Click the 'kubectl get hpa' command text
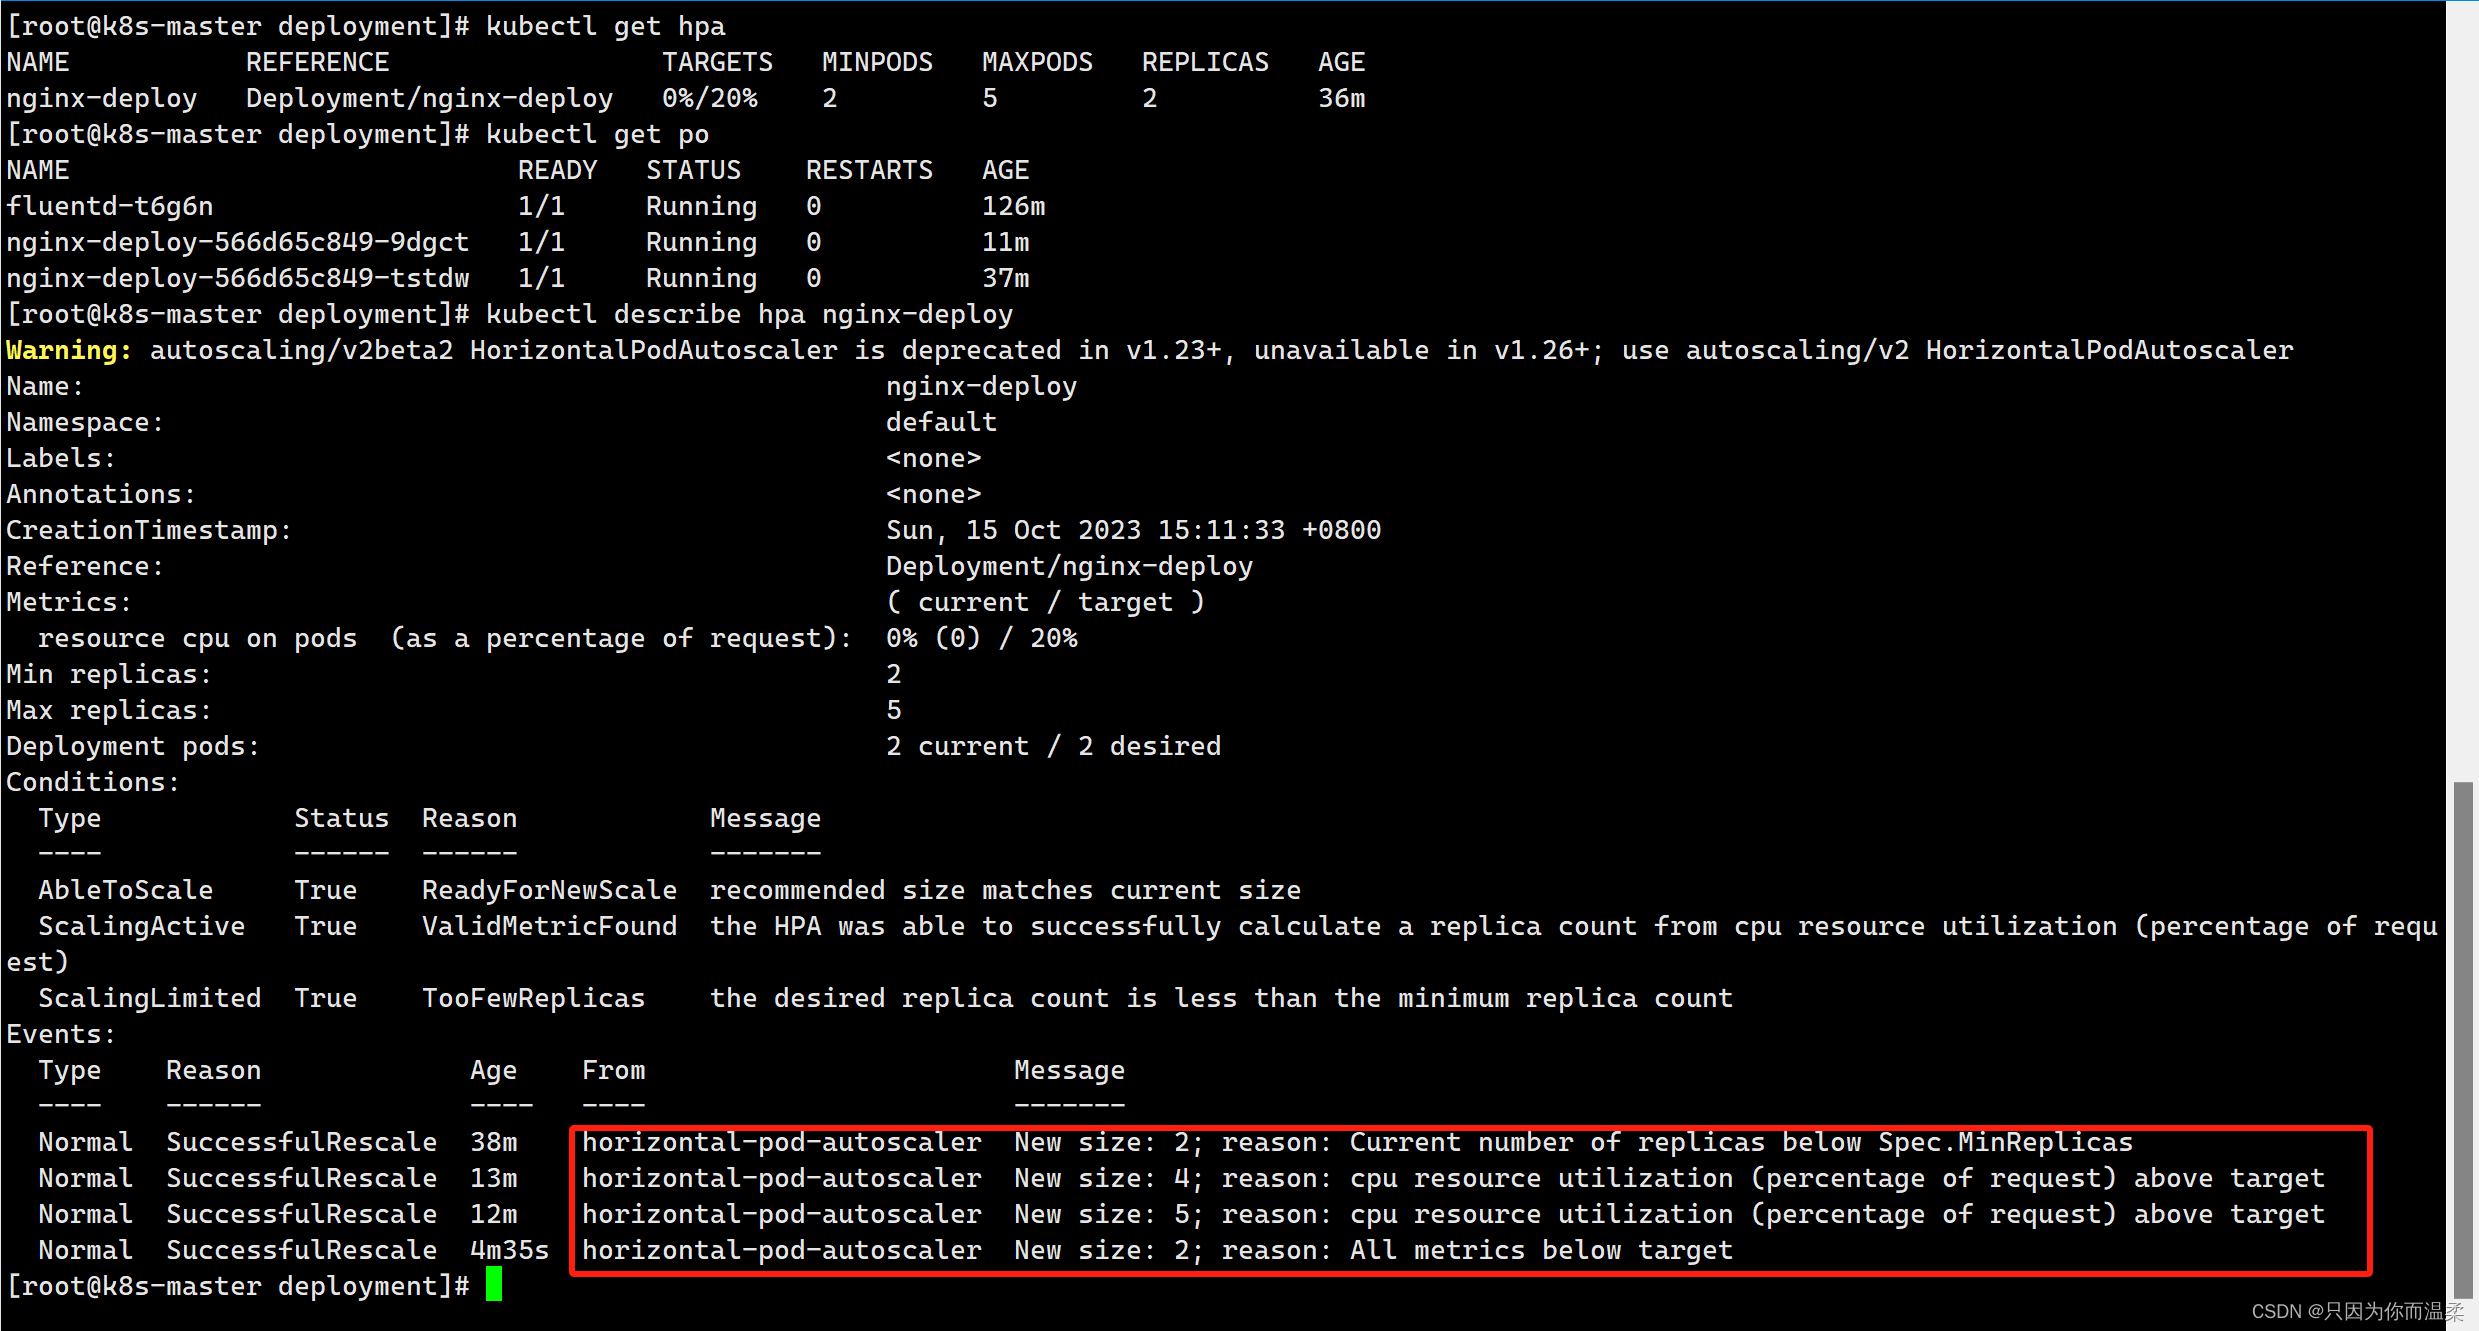Image resolution: width=2479 pixels, height=1331 pixels. pos(606,26)
